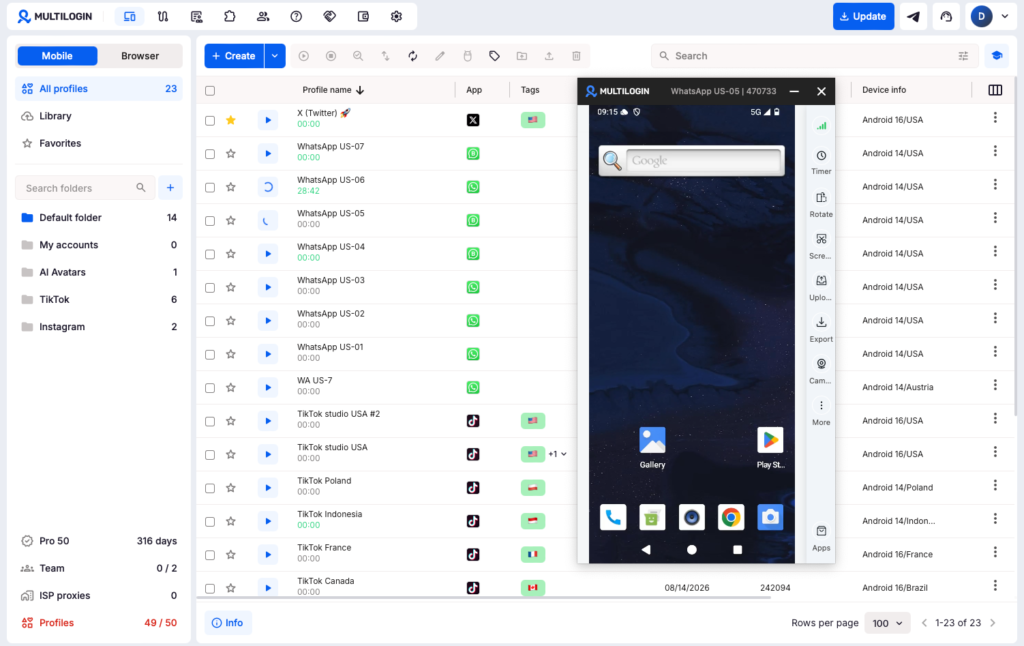
Task: Rotate the emulated phone screen
Action: pyautogui.click(x=821, y=204)
